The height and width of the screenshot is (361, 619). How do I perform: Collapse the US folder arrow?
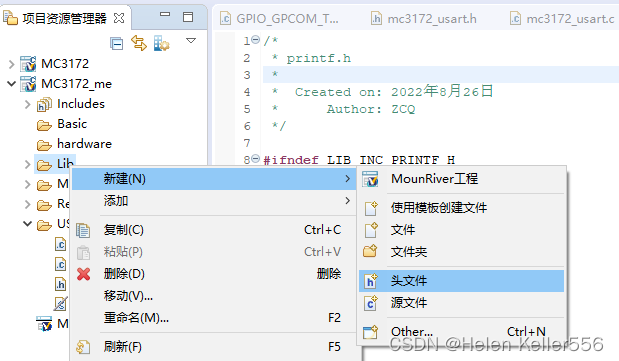pos(27,224)
